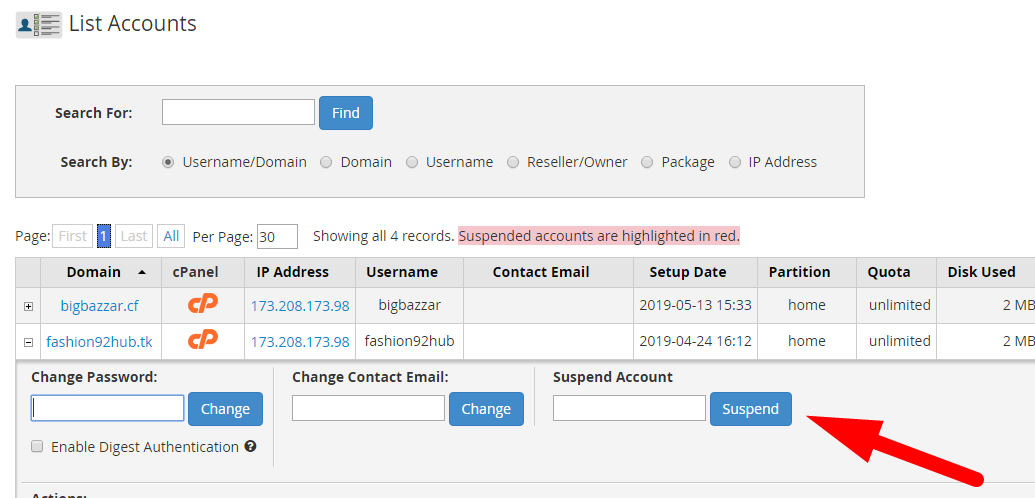Go to page 1 of results

click(103, 236)
